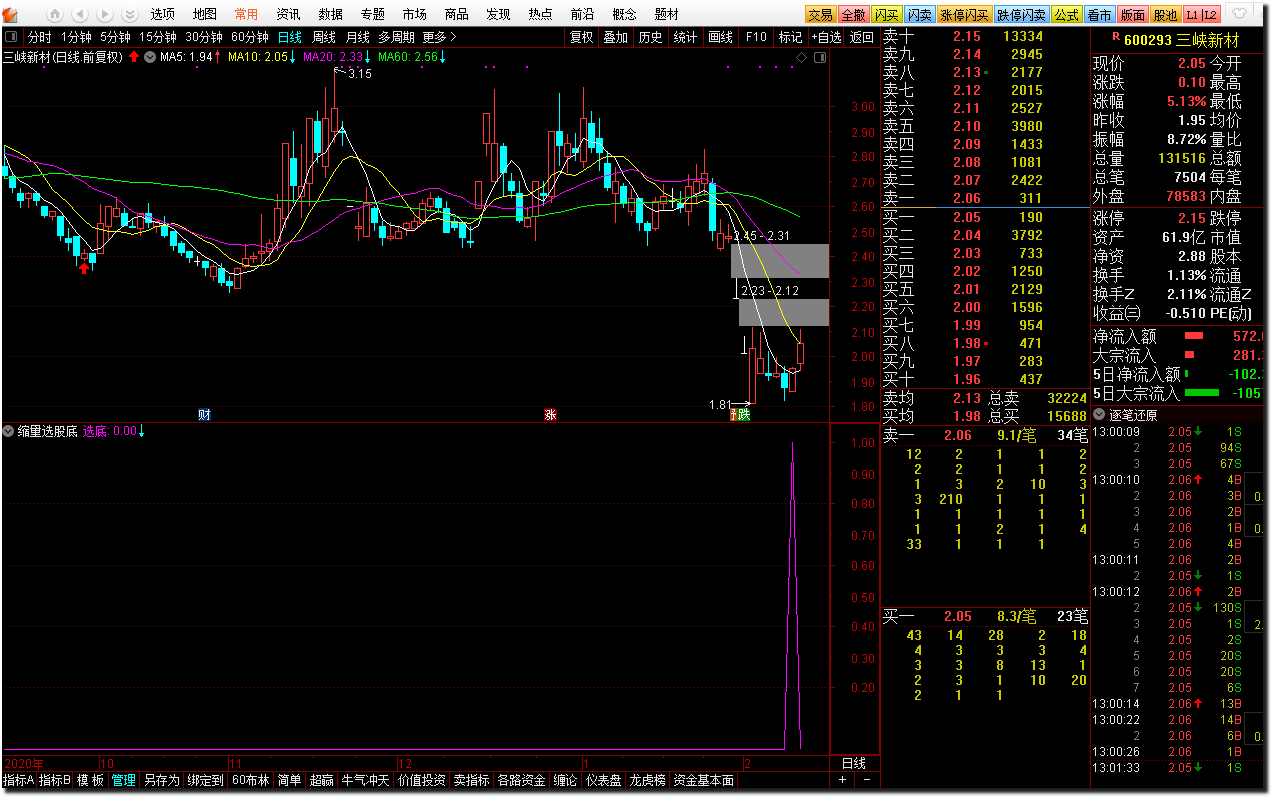Viewport: 1273px width, 797px height.
Task: Open the 选项 menu
Action: 163,14
